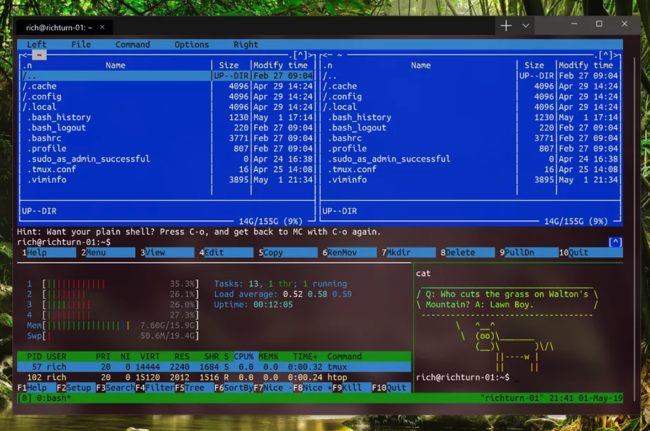The height and width of the screenshot is (431, 650).
Task: Open the Left menu in Midnight Commander
Action: [36, 44]
